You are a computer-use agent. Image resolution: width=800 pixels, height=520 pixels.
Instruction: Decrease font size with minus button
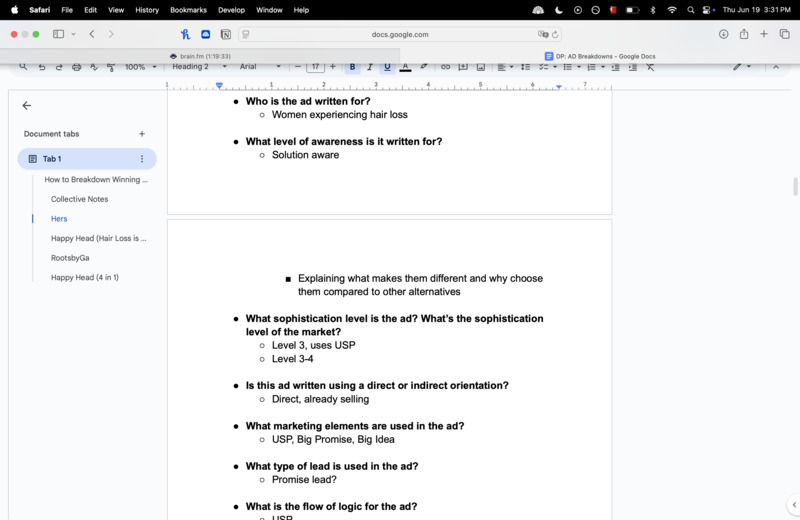pos(298,67)
